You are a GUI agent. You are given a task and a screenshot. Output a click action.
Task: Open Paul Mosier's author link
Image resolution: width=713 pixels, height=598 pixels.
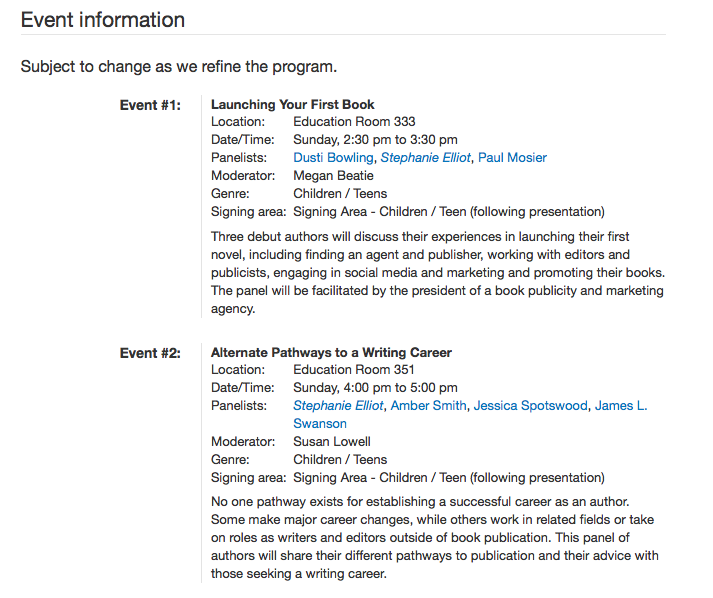tap(512, 158)
